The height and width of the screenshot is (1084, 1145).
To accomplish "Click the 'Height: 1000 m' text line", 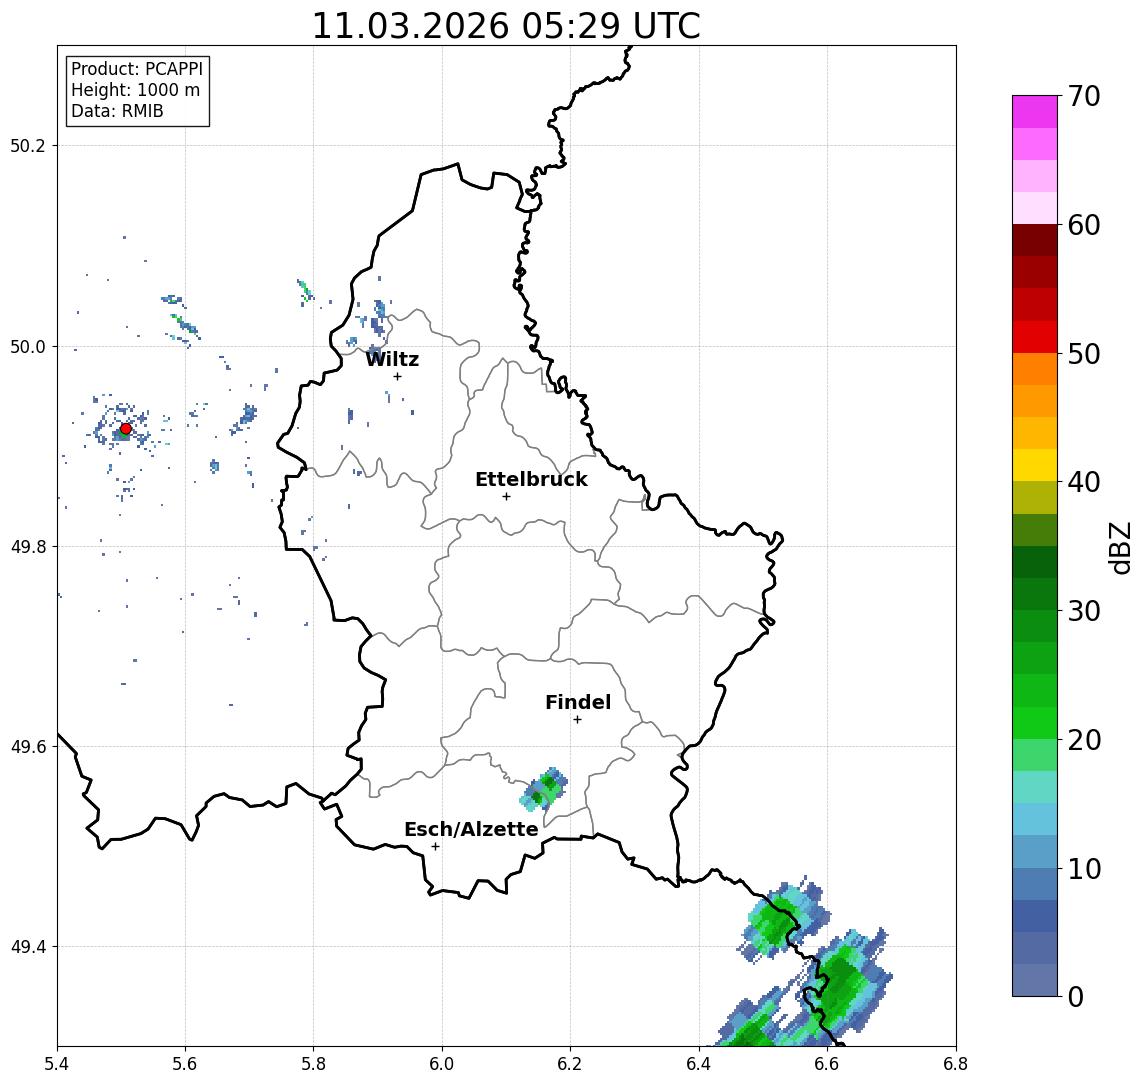I will 135,90.
